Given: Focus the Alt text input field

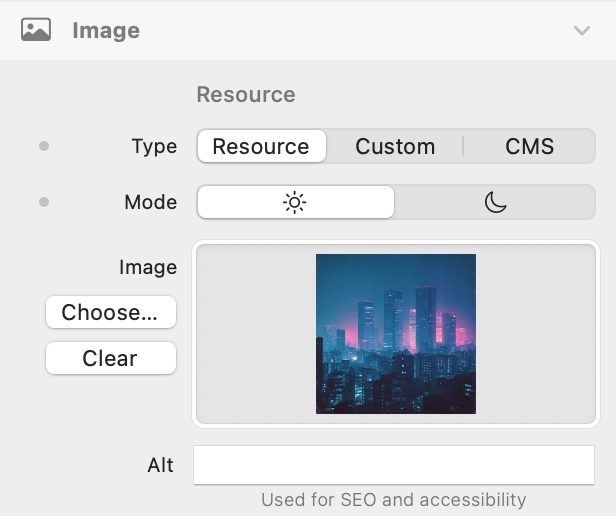Looking at the screenshot, I should click(394, 465).
